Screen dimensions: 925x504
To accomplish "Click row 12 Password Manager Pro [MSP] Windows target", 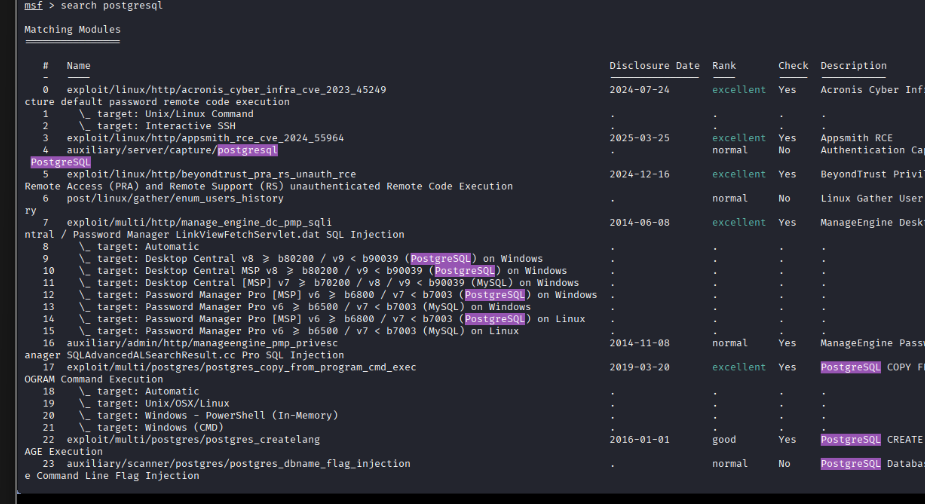I will [338, 295].
